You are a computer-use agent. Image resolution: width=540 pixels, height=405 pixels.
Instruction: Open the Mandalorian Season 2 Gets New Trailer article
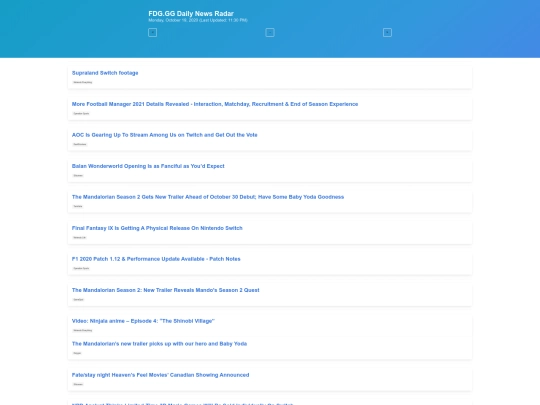(x=208, y=197)
